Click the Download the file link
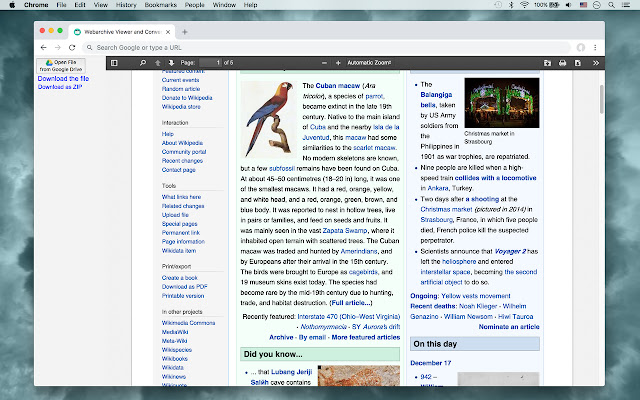 tap(63, 78)
